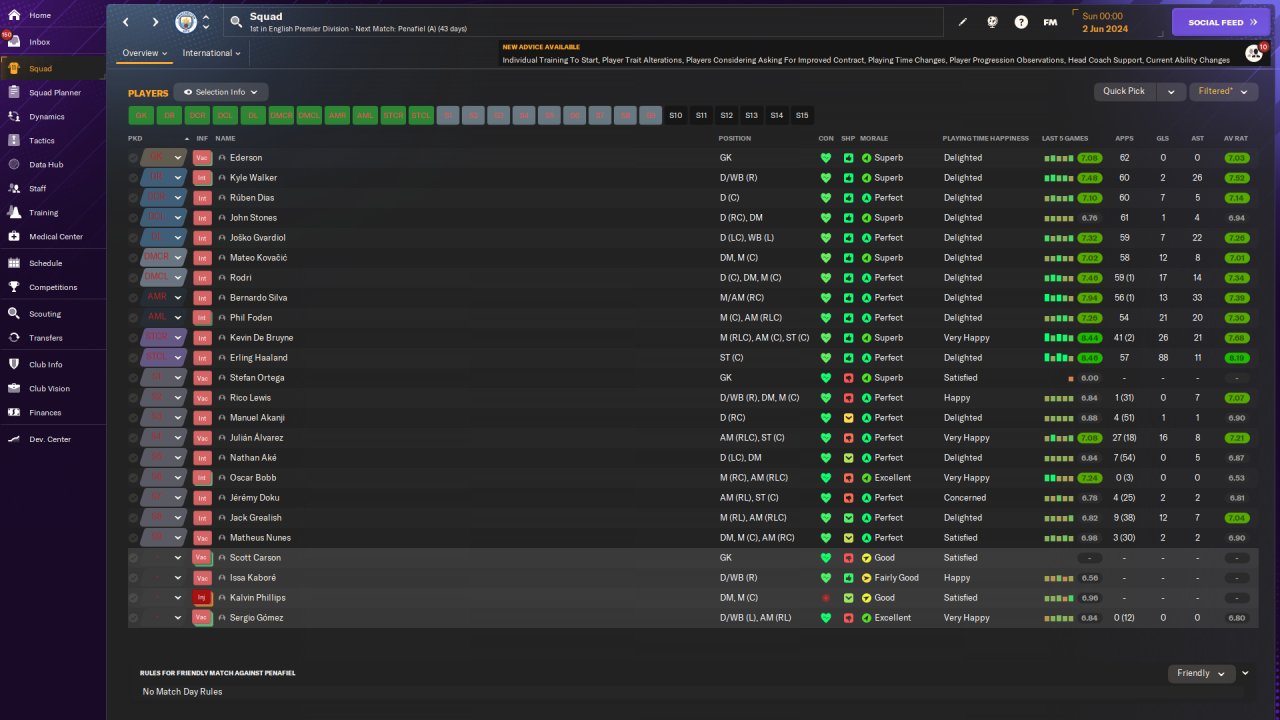Open Jack Grealish's player profile
1280x720 pixels.
coord(255,518)
